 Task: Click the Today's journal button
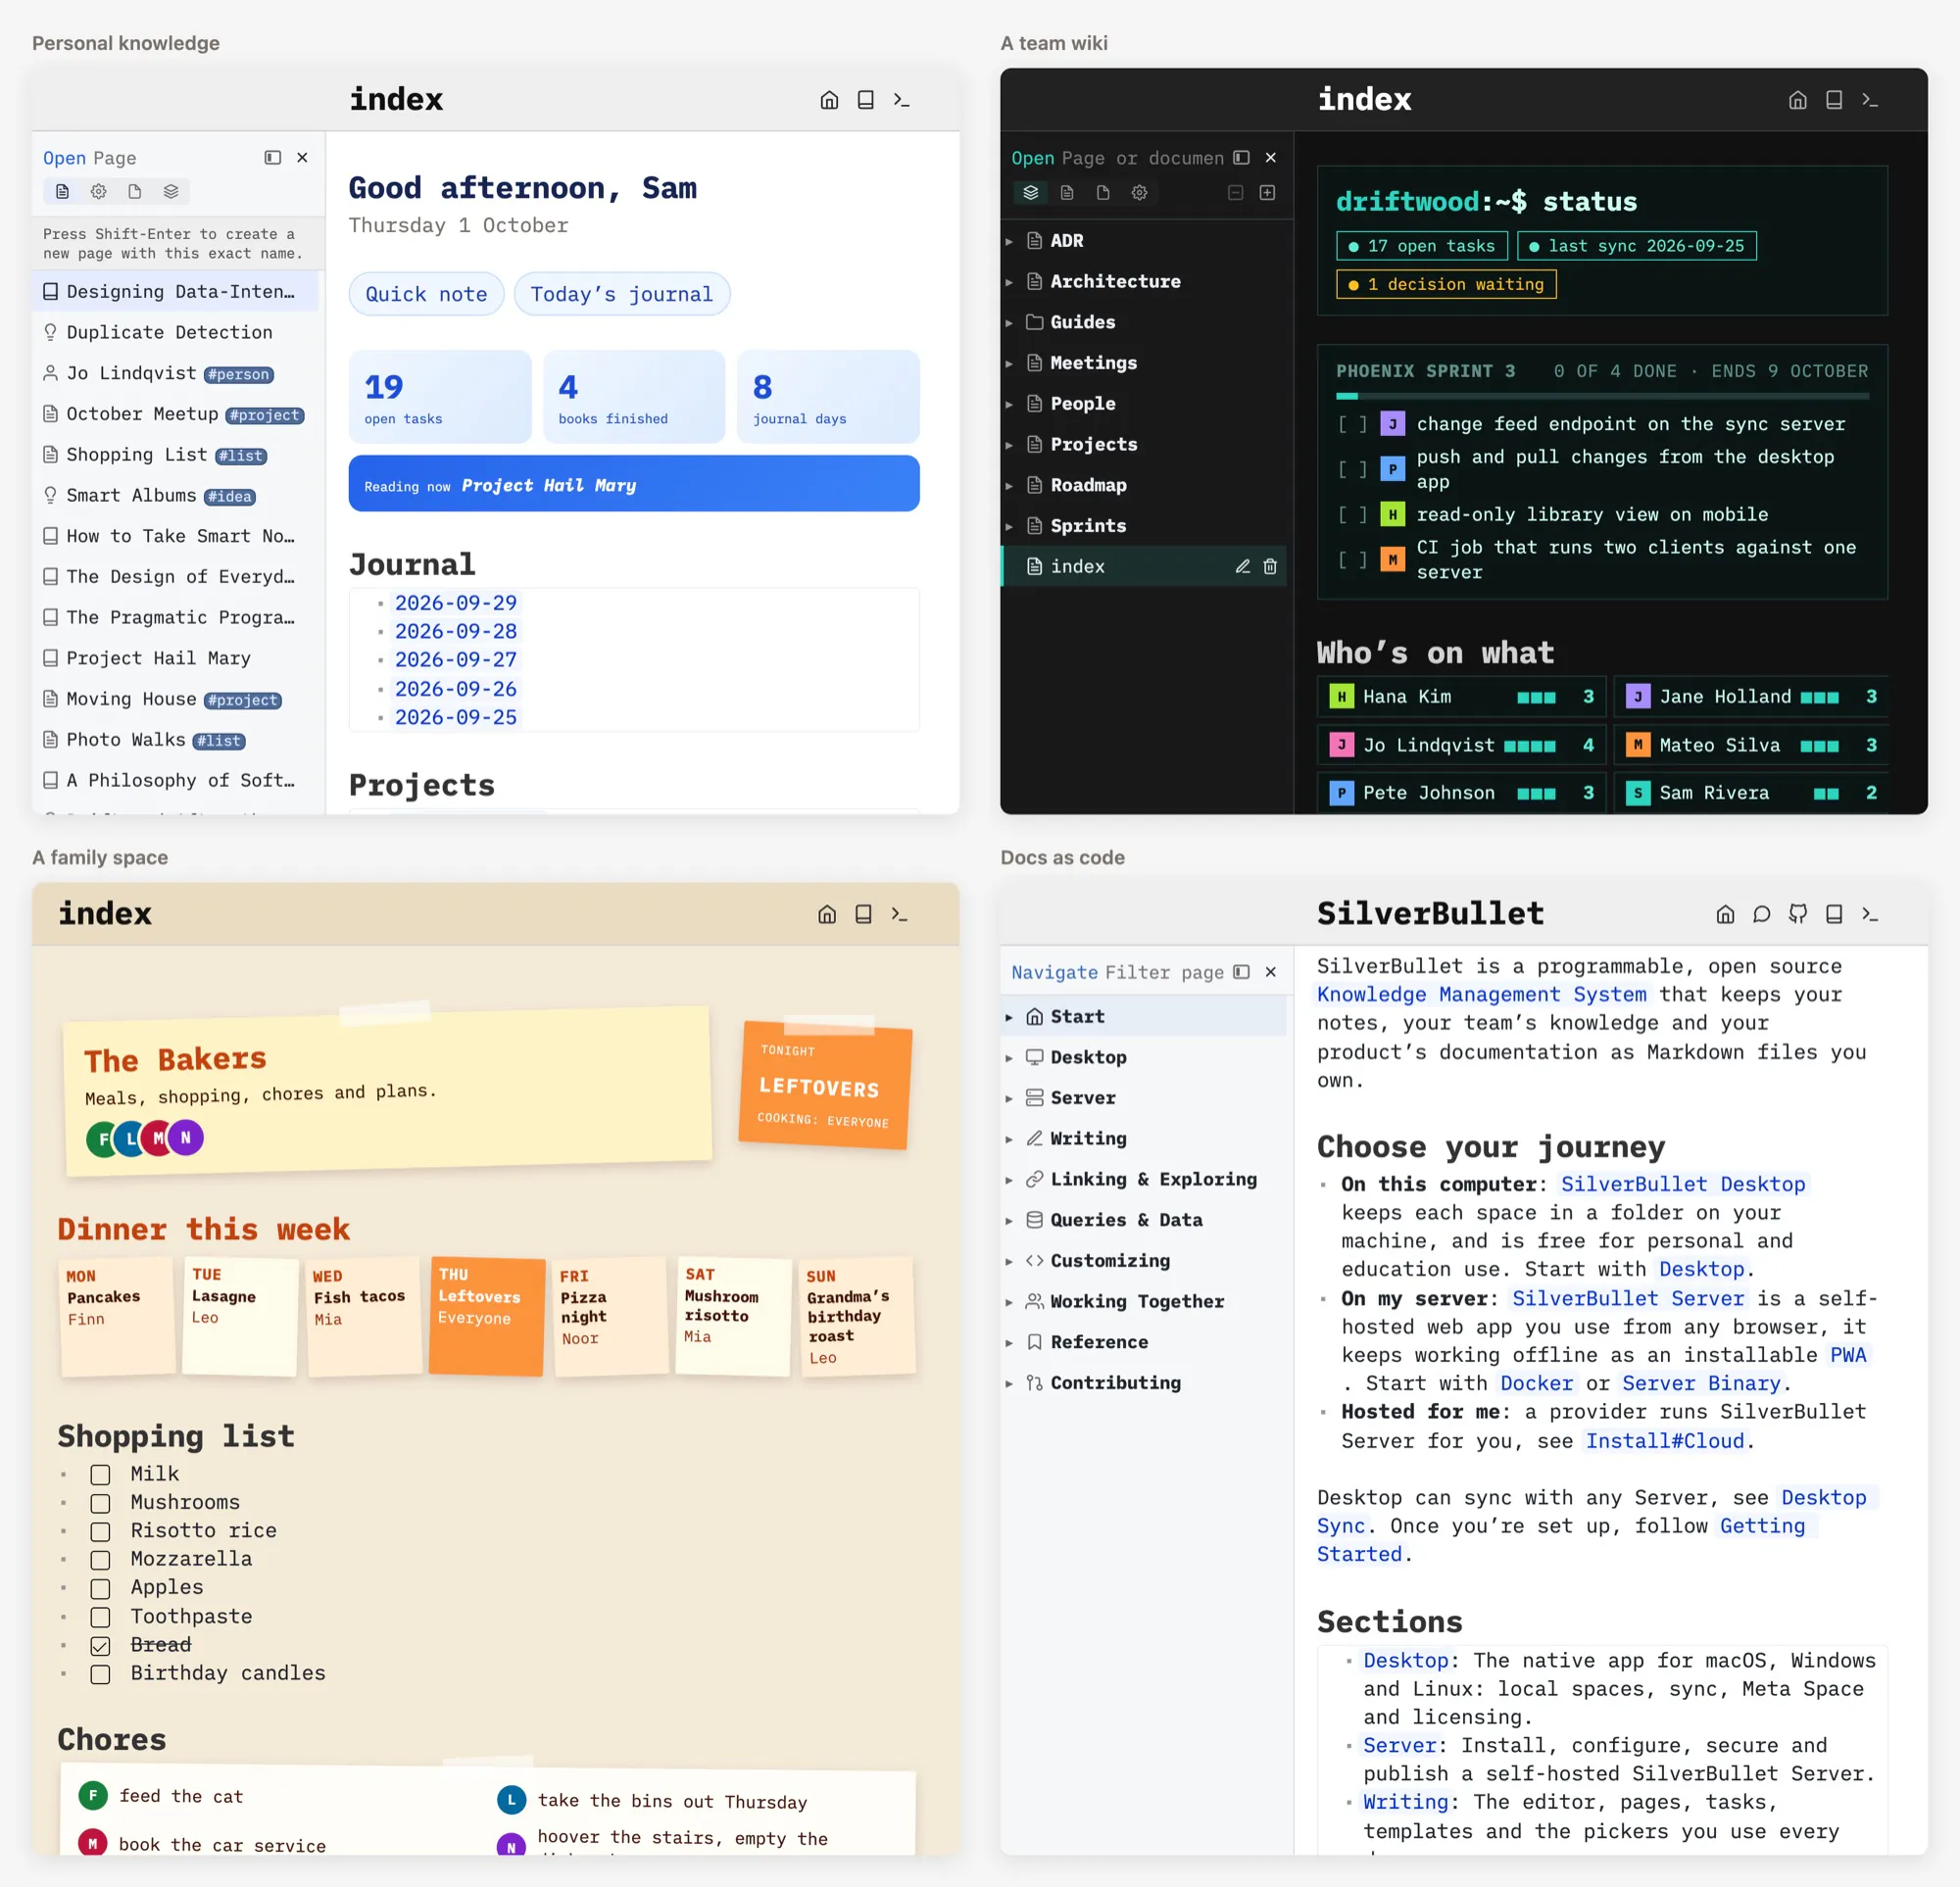621,294
